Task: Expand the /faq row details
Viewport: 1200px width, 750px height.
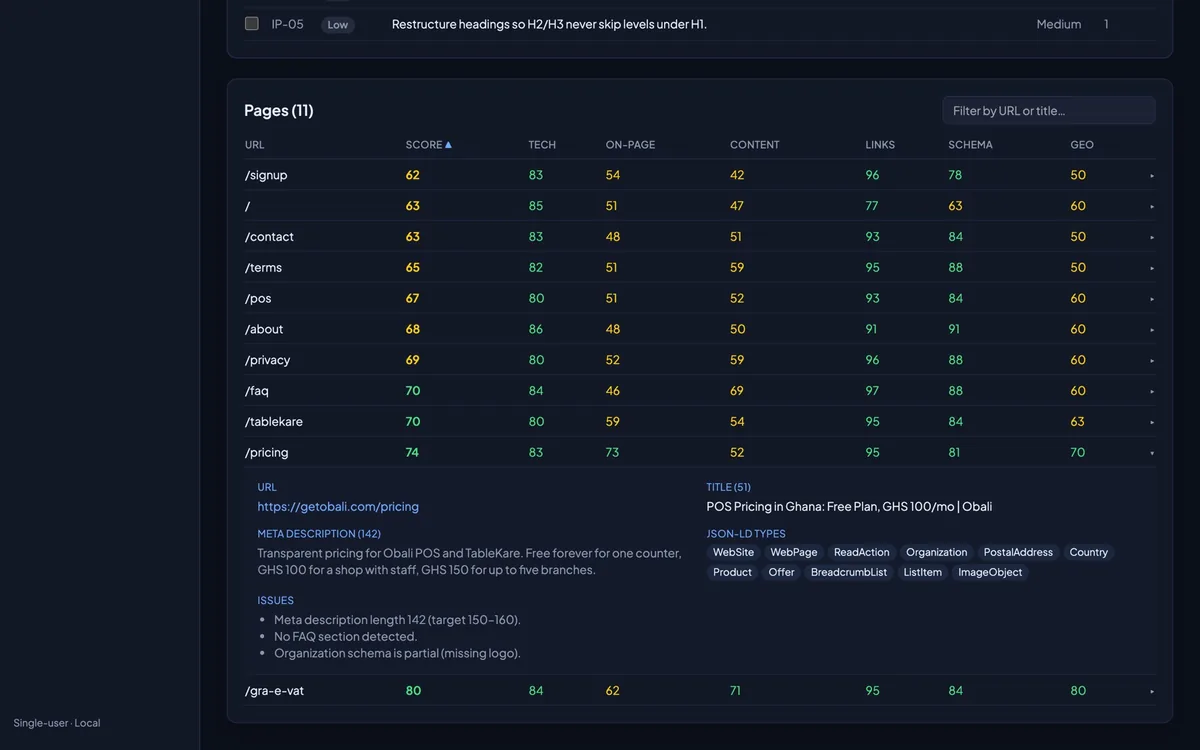Action: click(1152, 392)
